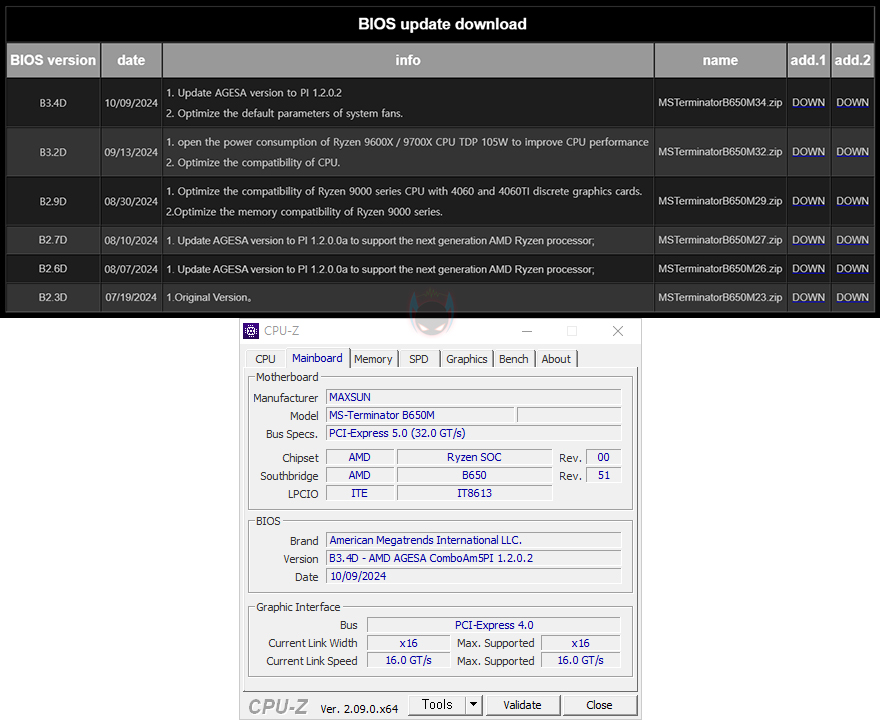Download B2.7D BIOS from add.1 link
This screenshot has width=880, height=720.
808,240
